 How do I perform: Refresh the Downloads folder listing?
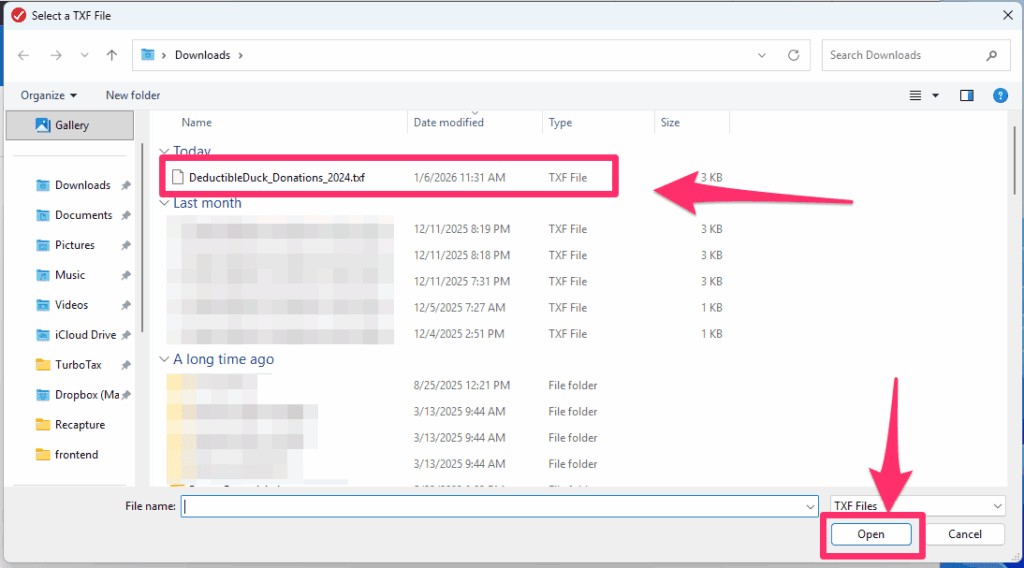click(793, 55)
